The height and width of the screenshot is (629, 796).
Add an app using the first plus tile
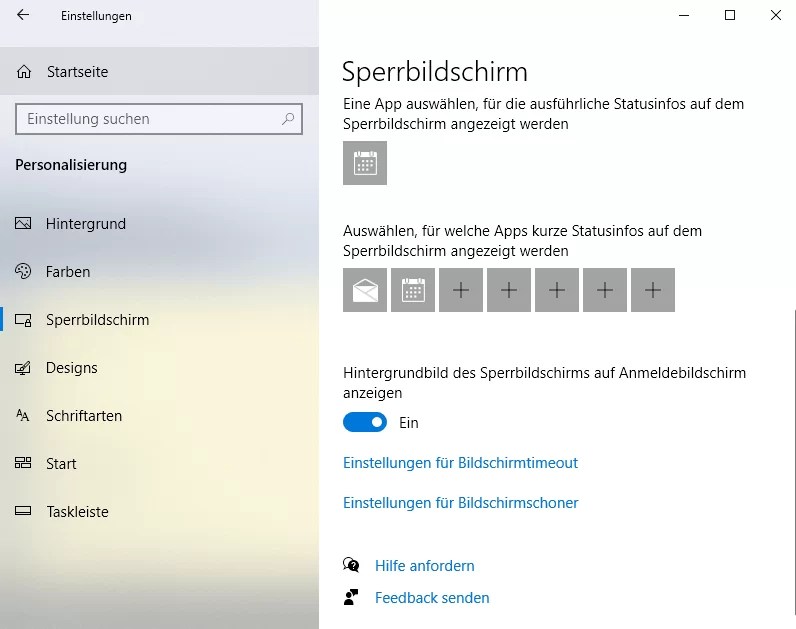click(x=461, y=290)
